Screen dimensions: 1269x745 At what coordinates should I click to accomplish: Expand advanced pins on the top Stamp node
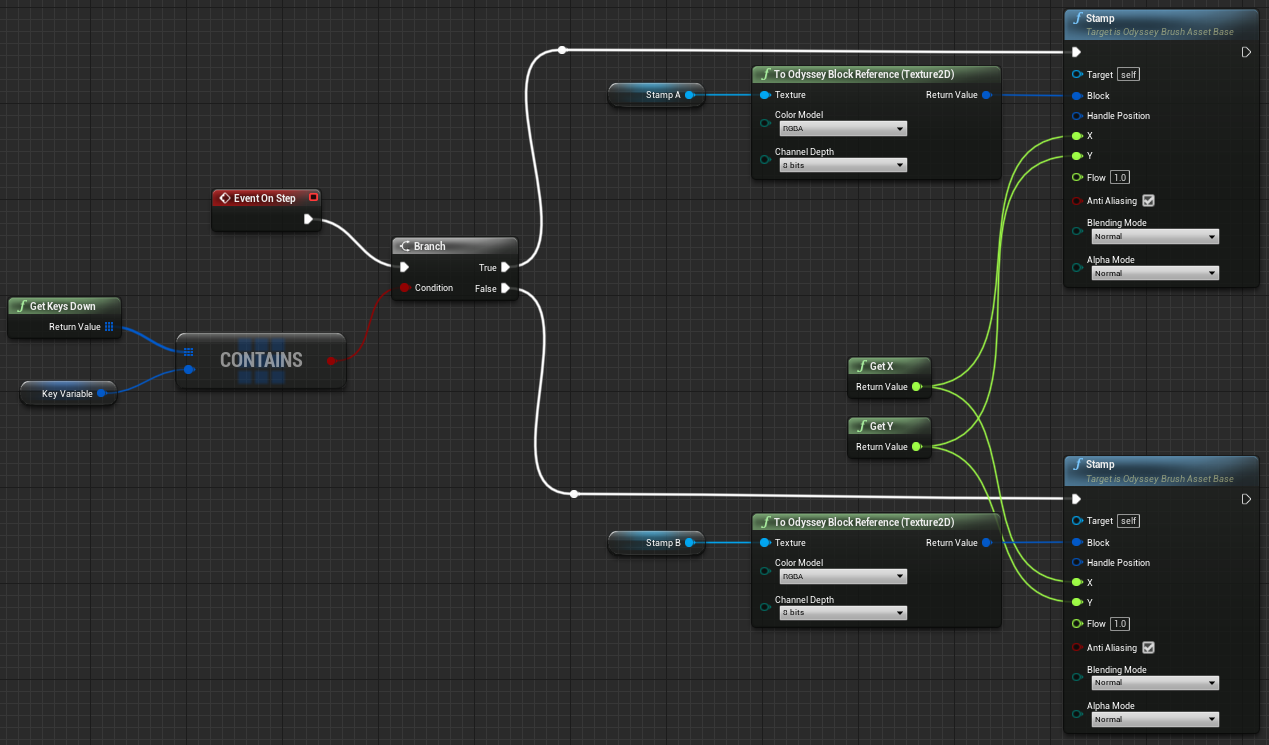point(1246,51)
